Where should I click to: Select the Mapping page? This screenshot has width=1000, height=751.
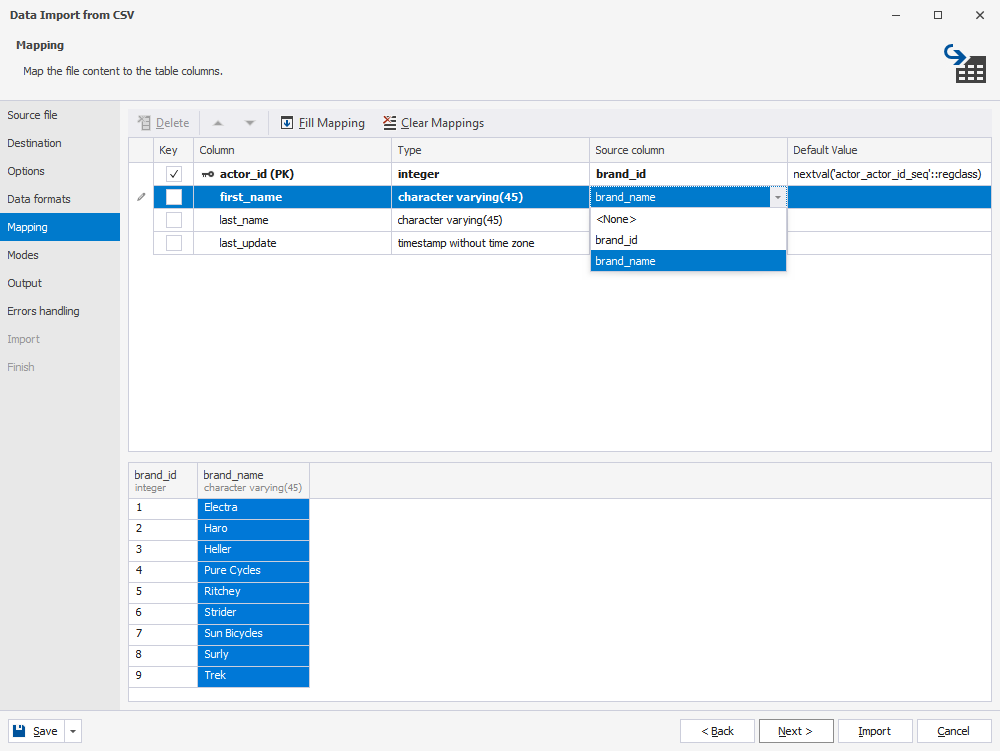click(60, 227)
